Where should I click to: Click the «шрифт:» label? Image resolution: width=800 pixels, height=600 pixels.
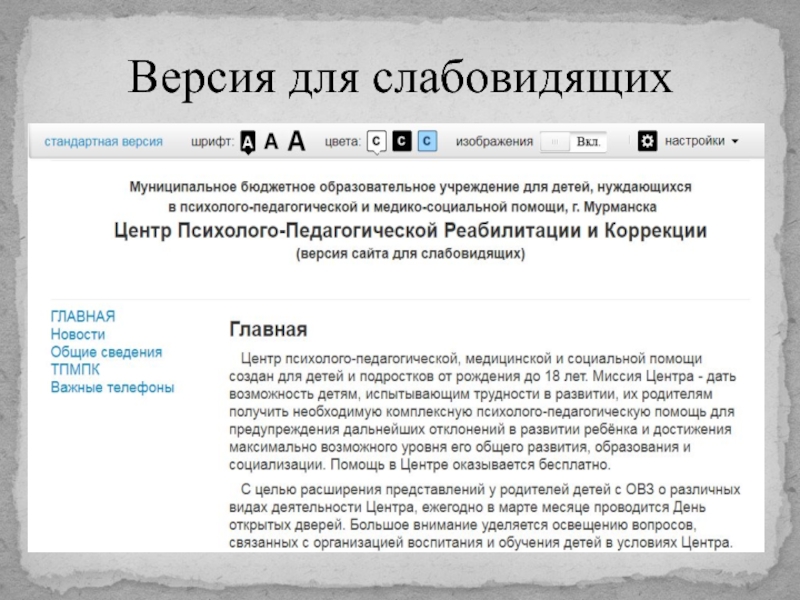[213, 141]
